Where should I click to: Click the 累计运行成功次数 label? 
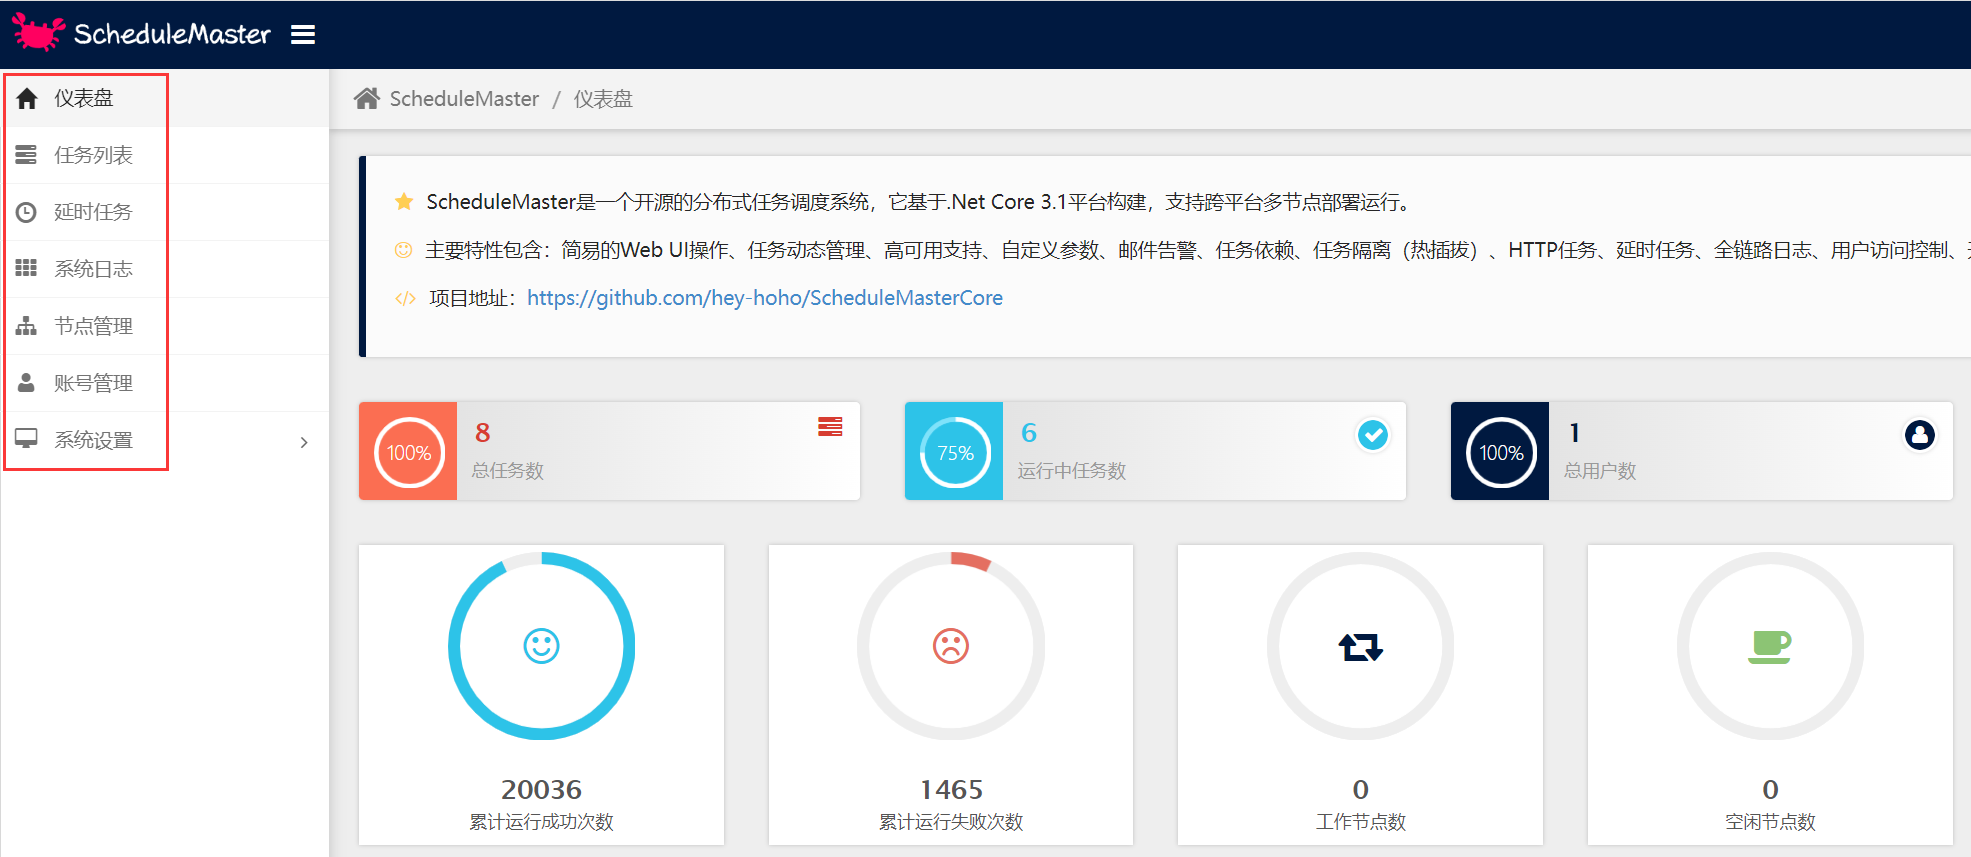click(542, 822)
